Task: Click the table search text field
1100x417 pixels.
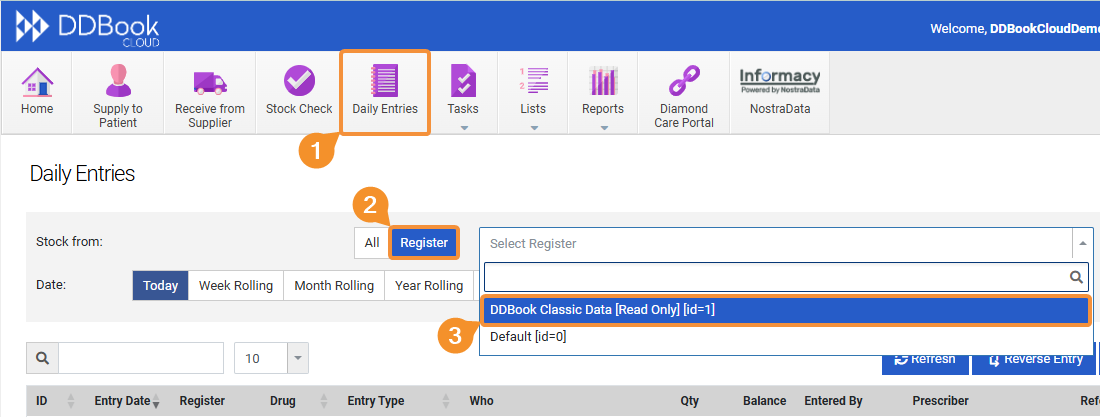Action: click(141, 358)
